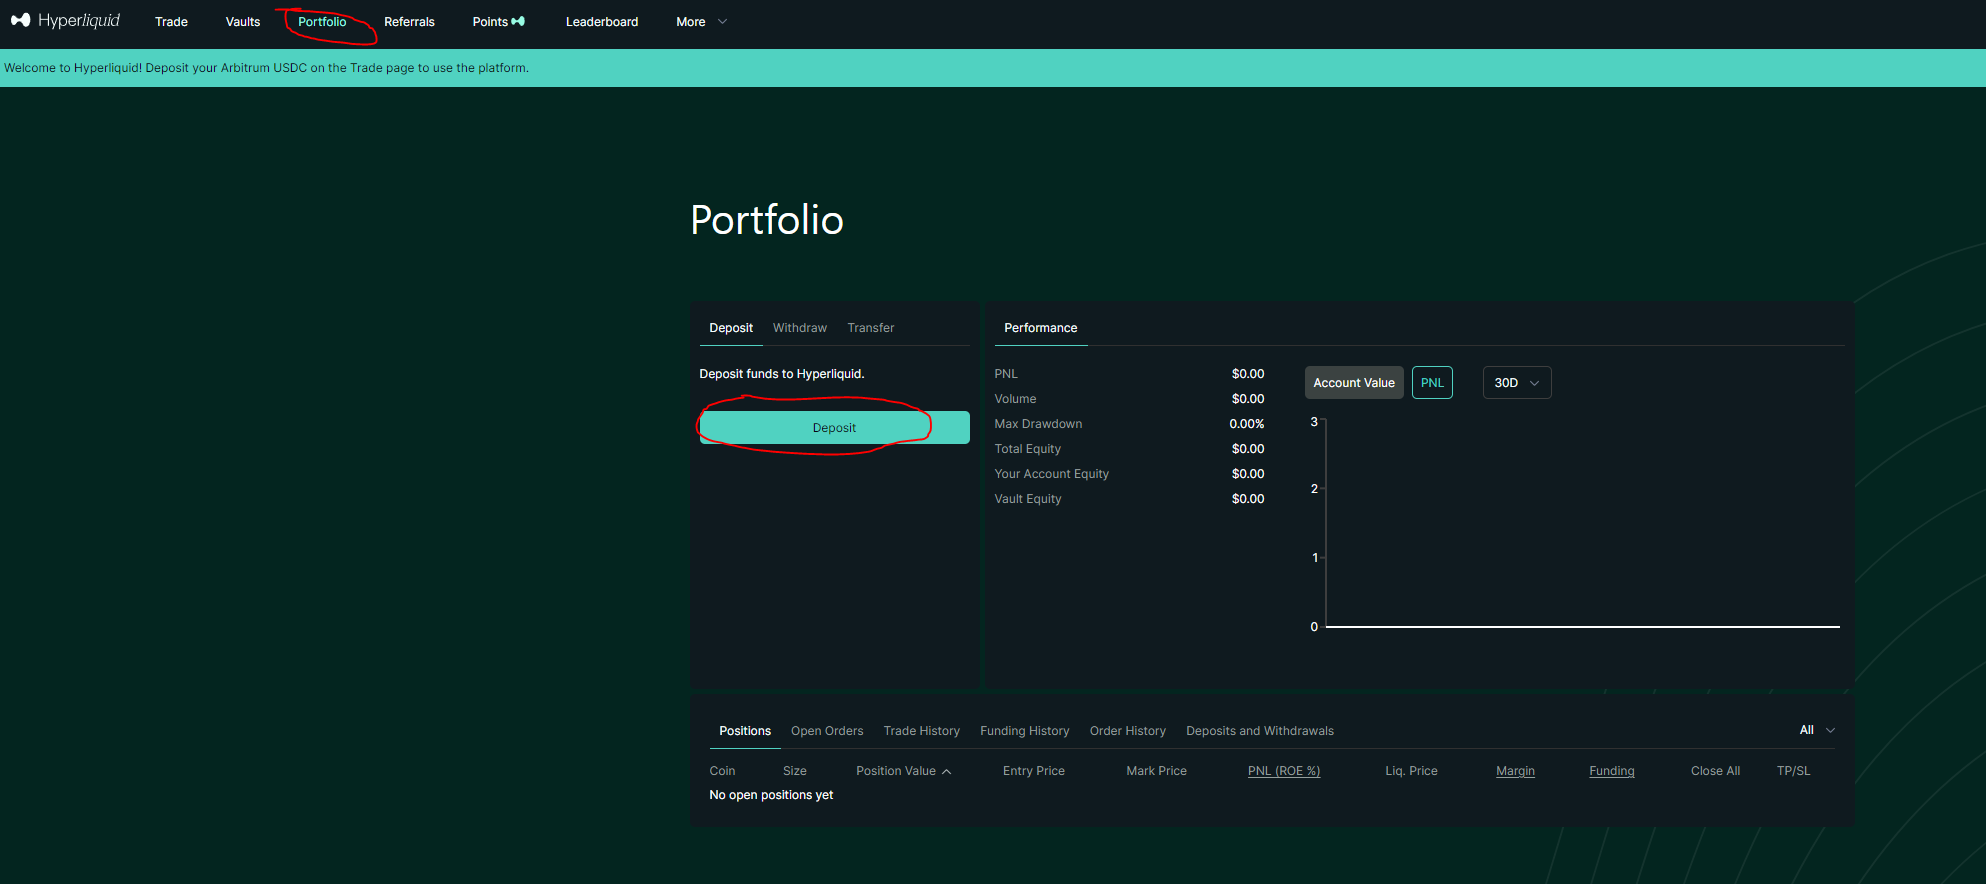The image size is (1986, 884).
Task: Click the 'No open positions yet' message
Action: tap(771, 795)
